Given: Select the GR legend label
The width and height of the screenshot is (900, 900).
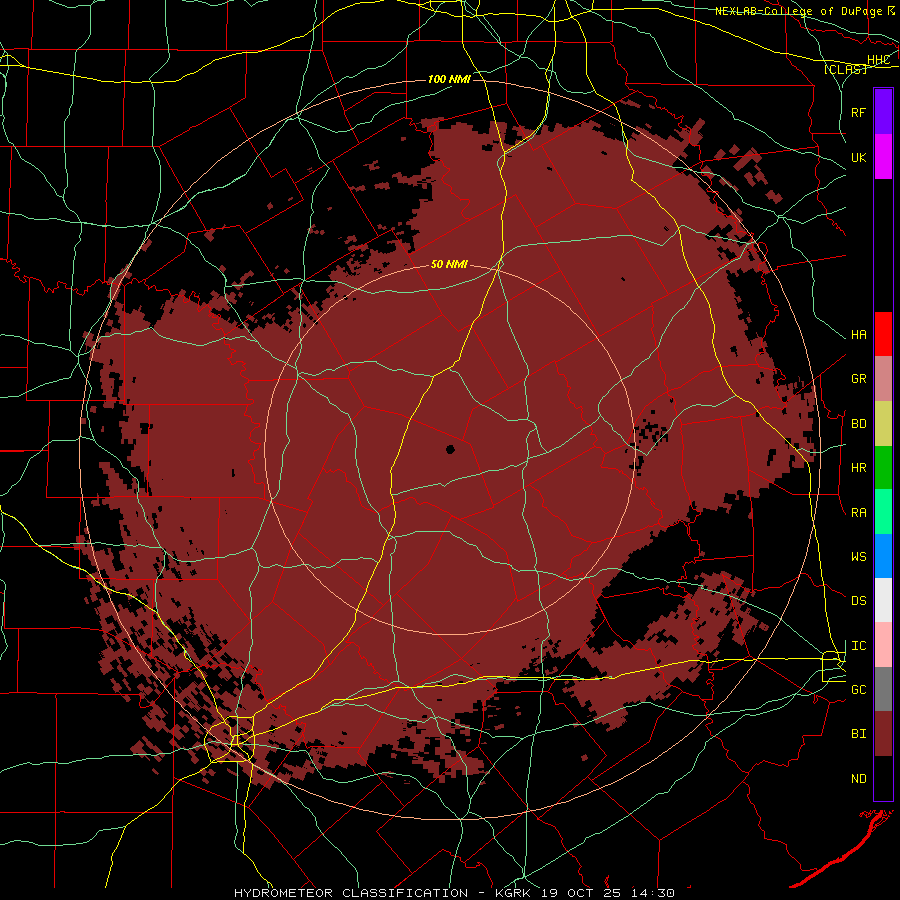Looking at the screenshot, I should point(859,379).
